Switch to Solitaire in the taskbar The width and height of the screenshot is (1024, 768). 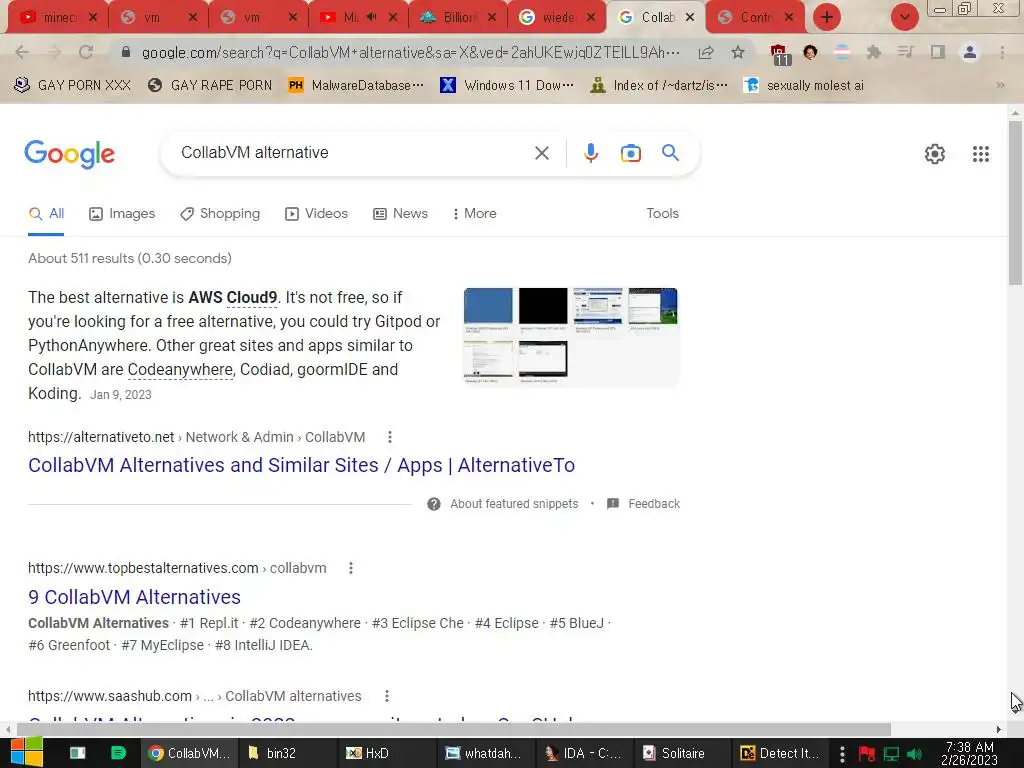[682, 753]
